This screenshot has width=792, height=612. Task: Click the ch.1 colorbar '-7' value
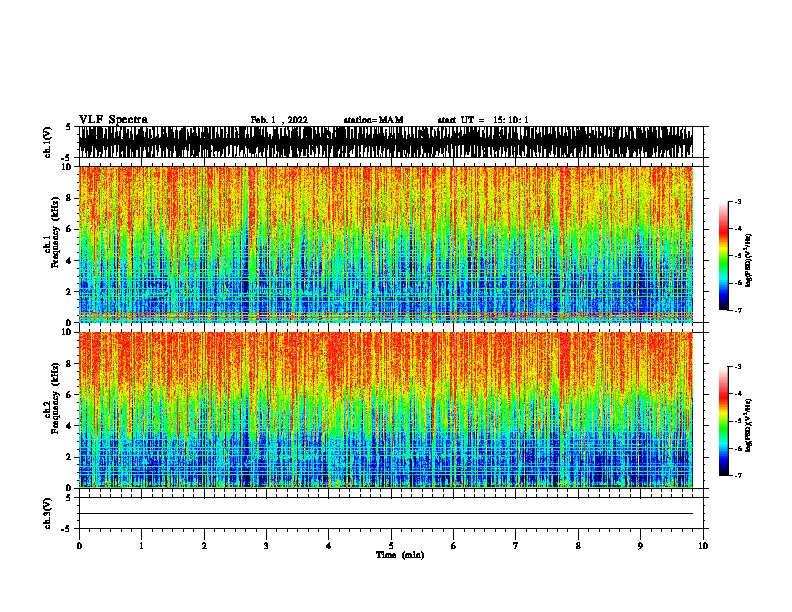point(738,310)
